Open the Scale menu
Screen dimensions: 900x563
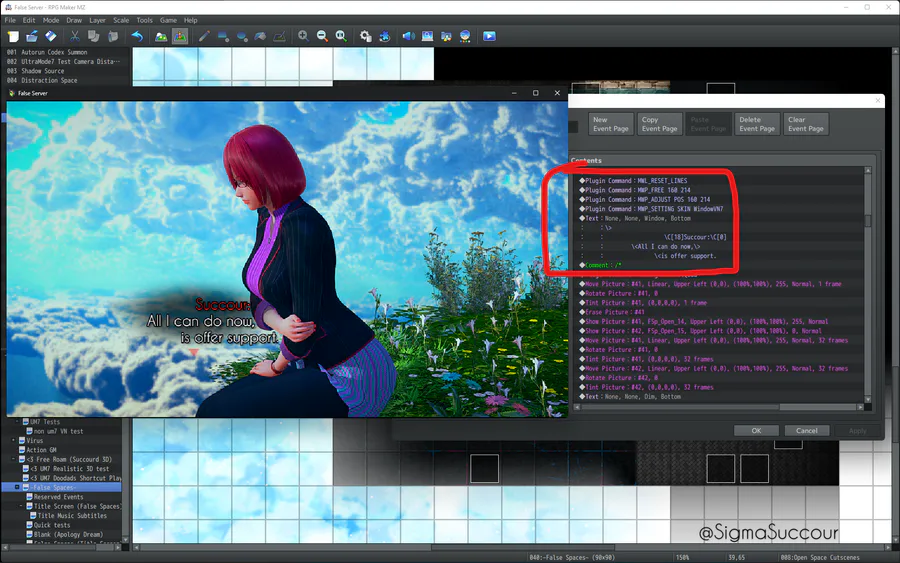click(x=121, y=20)
